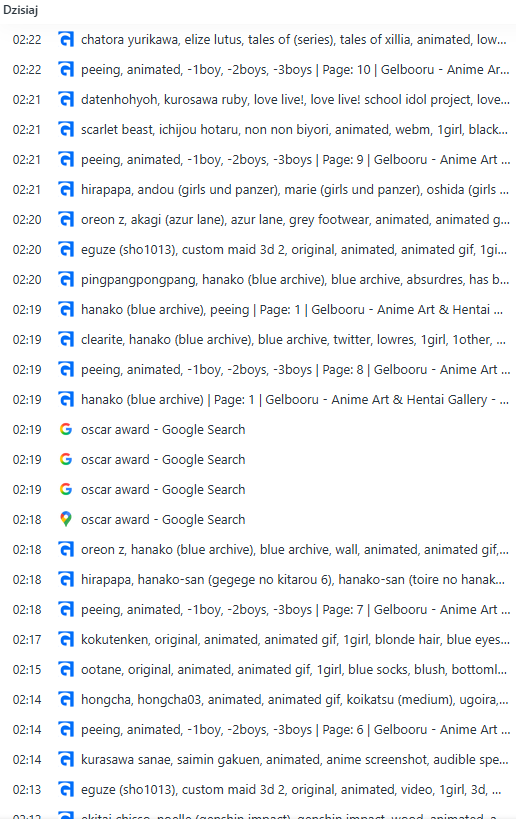Open the clearite, hanako (blue archive), twitter entry

[293, 340]
